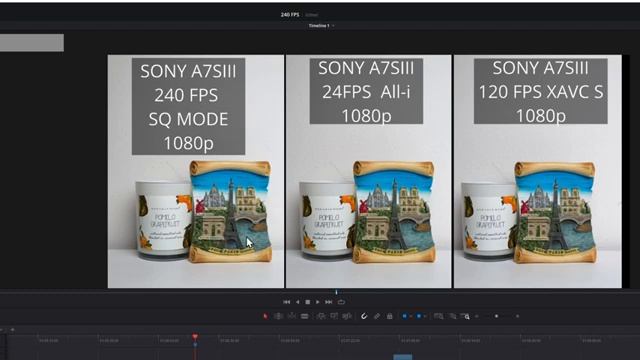Open the Flag color dropdown arrow

coord(411,316)
